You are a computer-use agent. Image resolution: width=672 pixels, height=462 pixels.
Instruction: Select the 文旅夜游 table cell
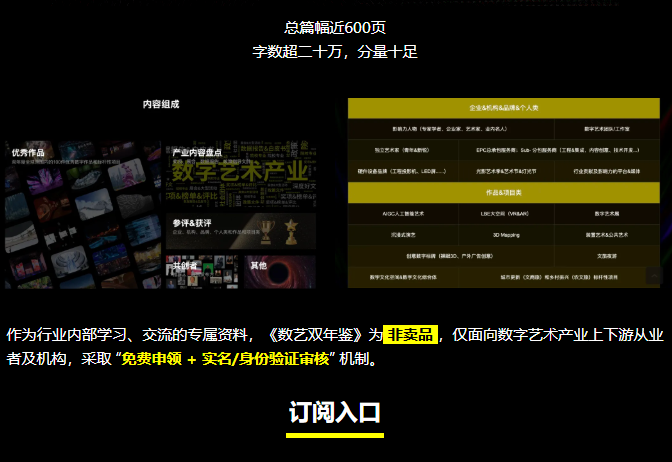[x=608, y=255]
